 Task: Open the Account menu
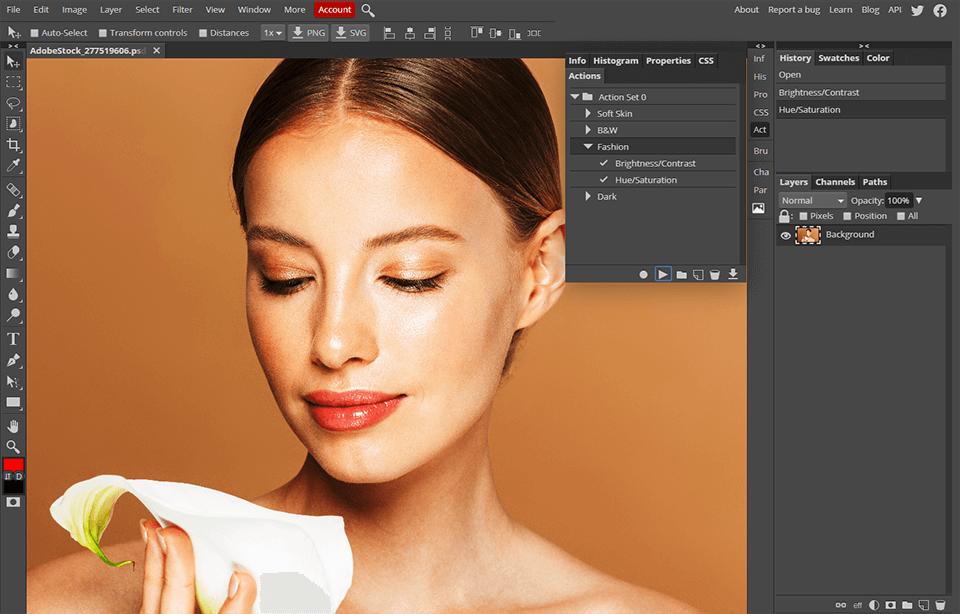pos(335,9)
